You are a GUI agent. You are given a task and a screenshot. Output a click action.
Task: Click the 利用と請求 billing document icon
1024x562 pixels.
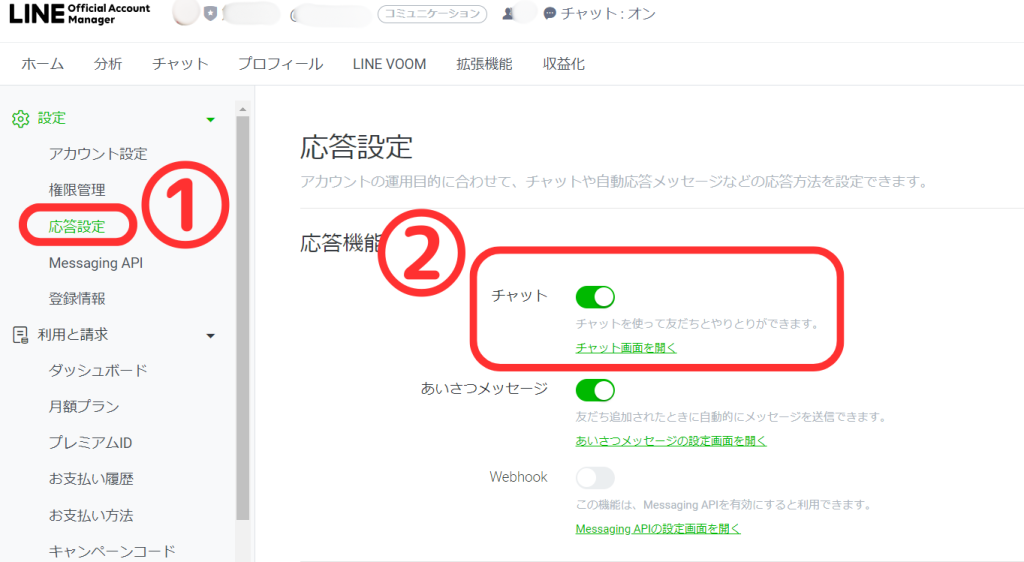[20, 336]
